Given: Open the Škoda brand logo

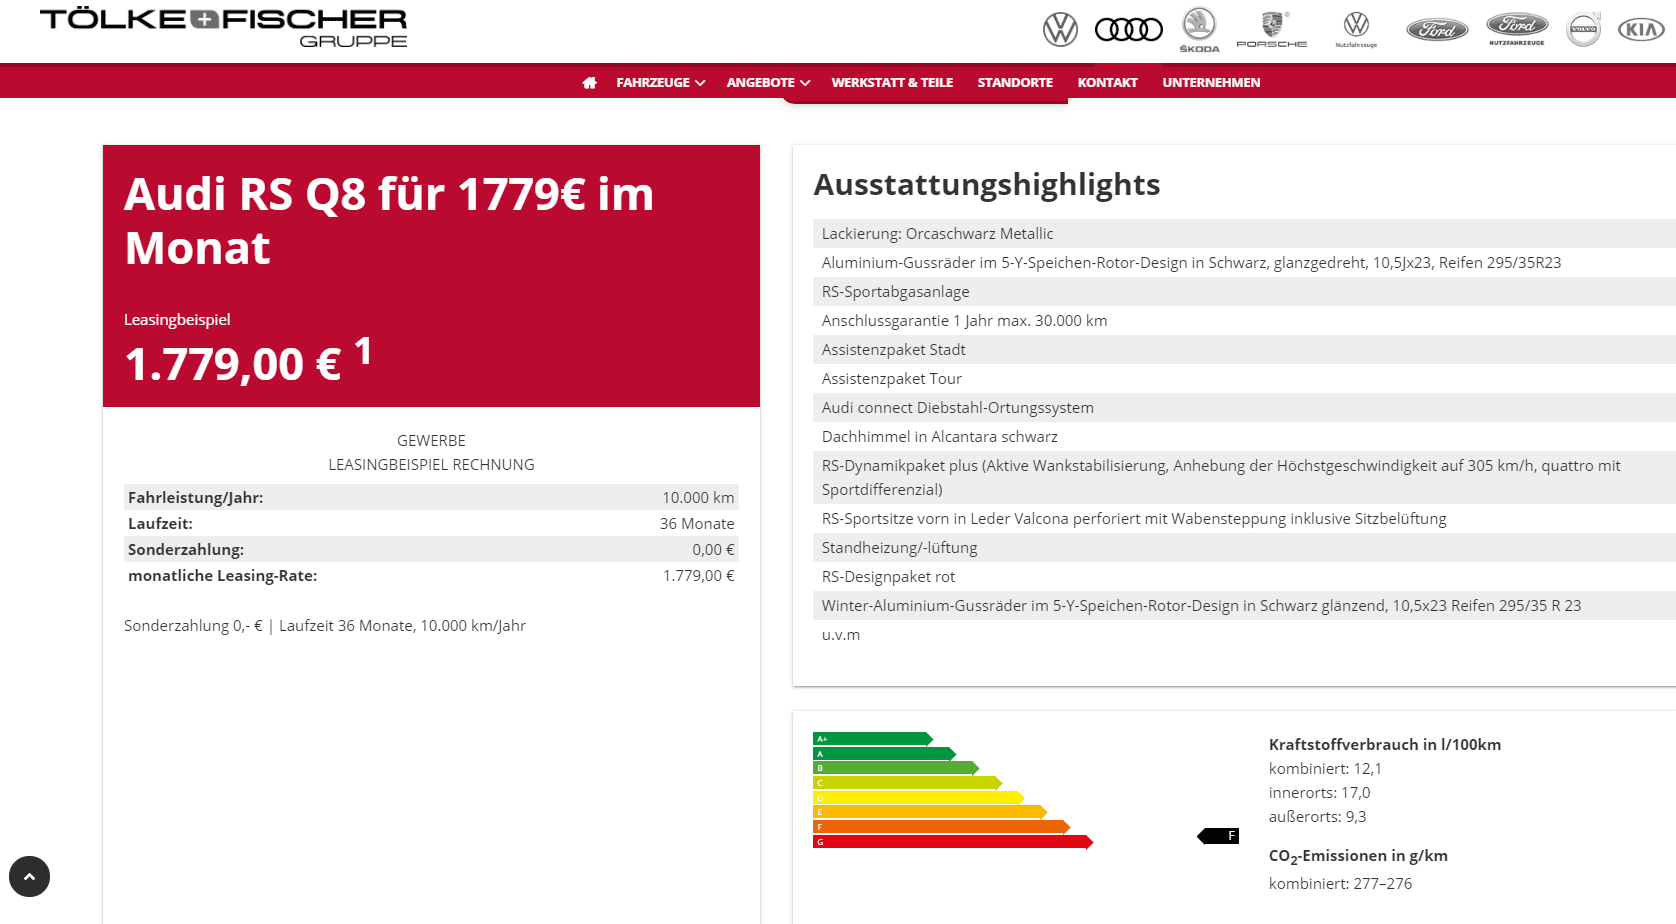Looking at the screenshot, I should [x=1199, y=30].
